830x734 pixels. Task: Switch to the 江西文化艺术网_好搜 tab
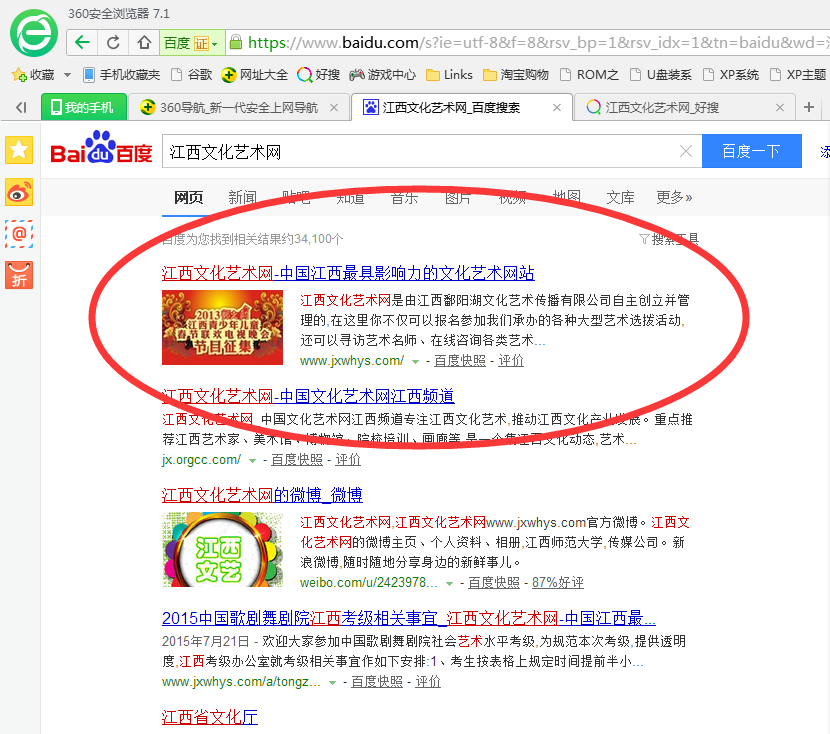point(684,107)
